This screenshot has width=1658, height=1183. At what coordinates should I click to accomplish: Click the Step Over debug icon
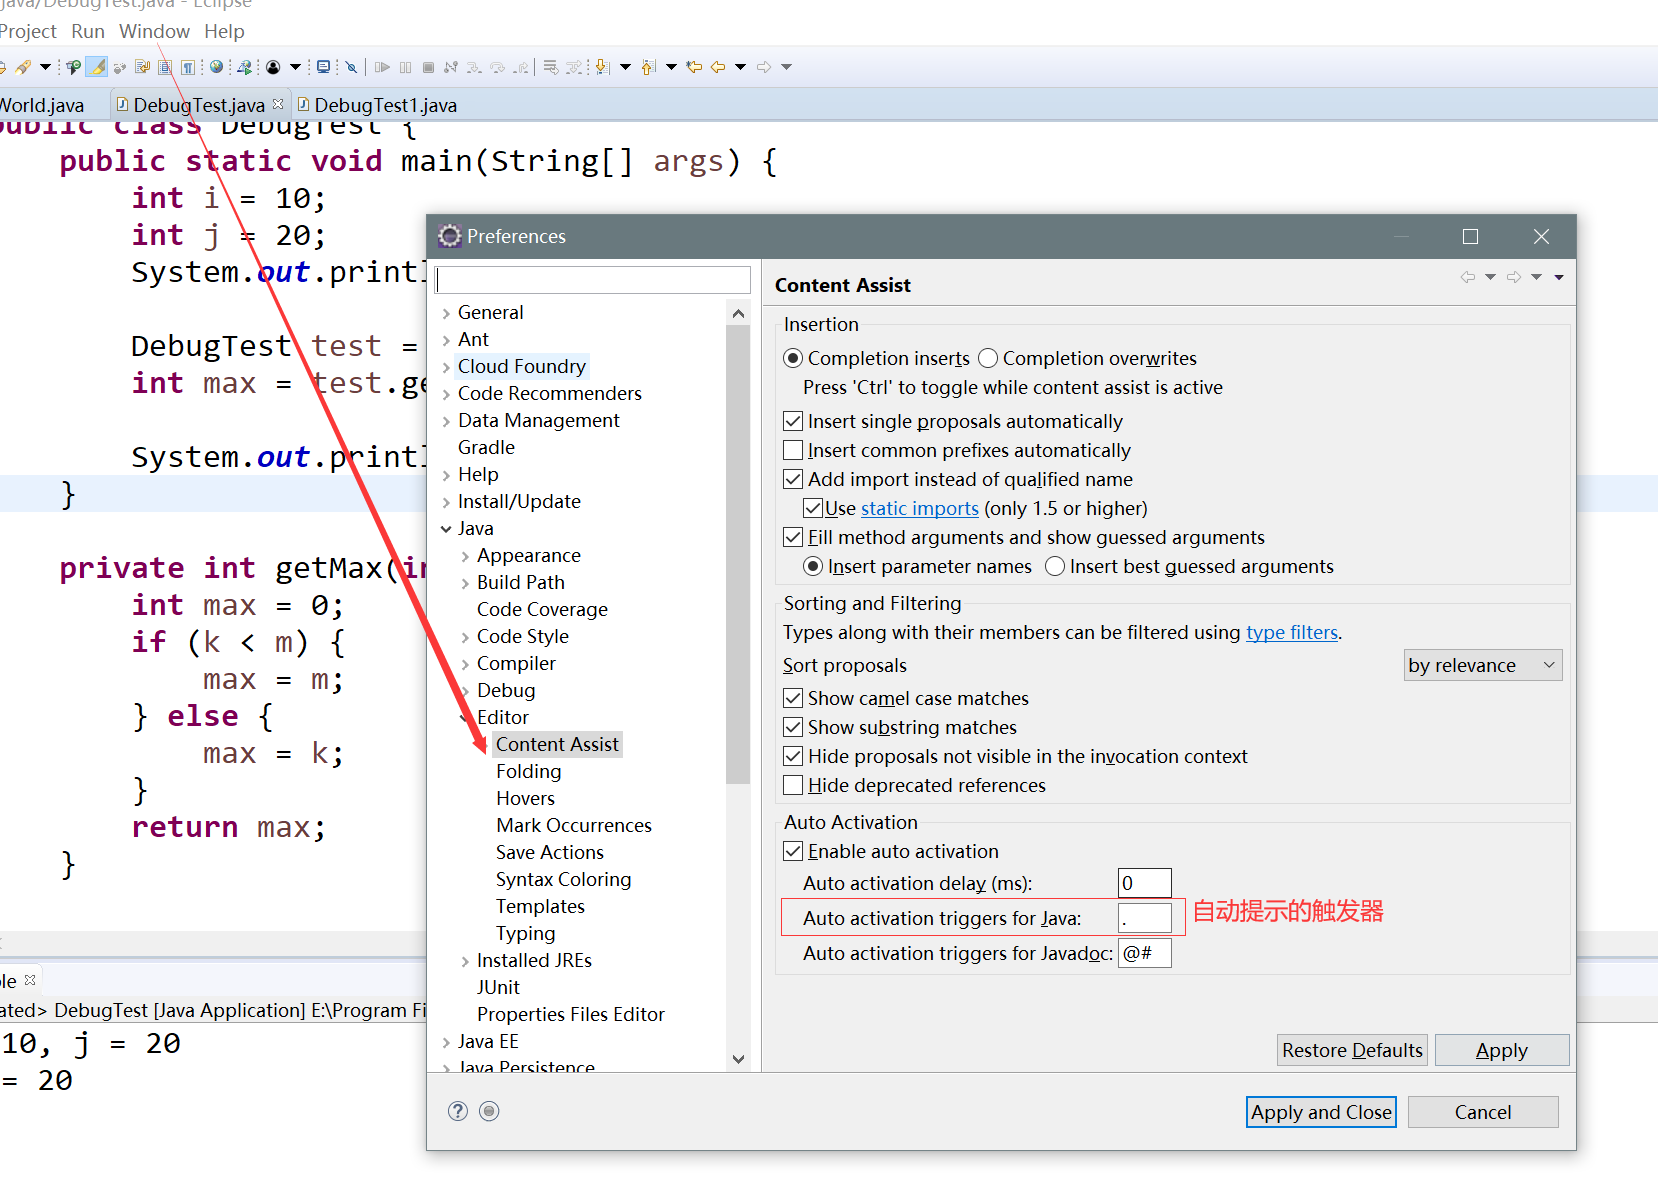[497, 67]
